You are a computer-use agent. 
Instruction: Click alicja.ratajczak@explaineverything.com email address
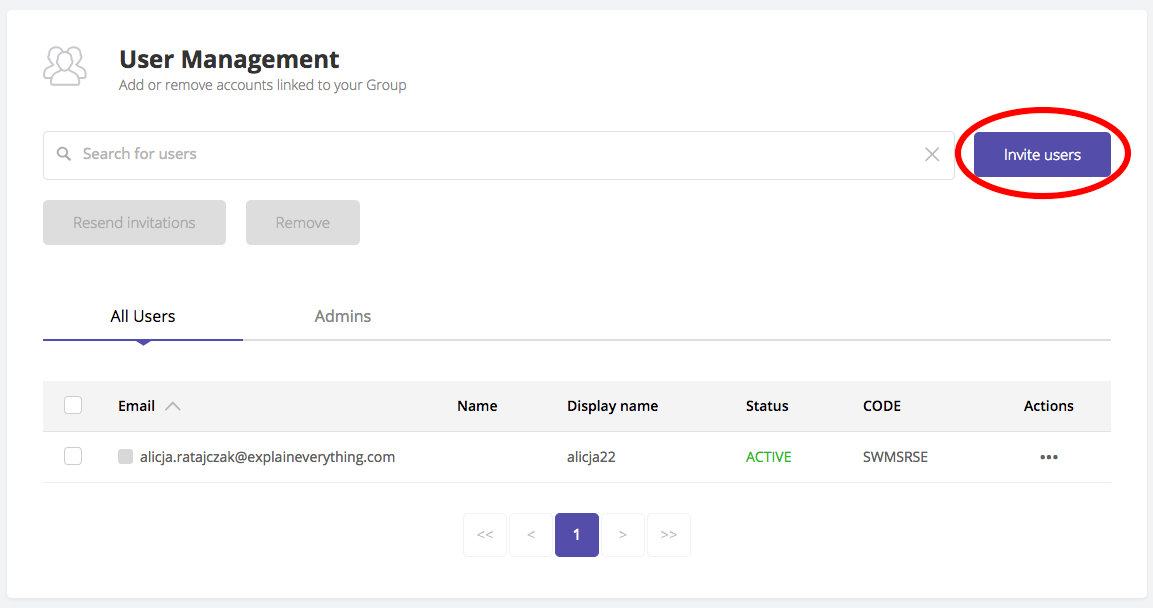click(265, 456)
